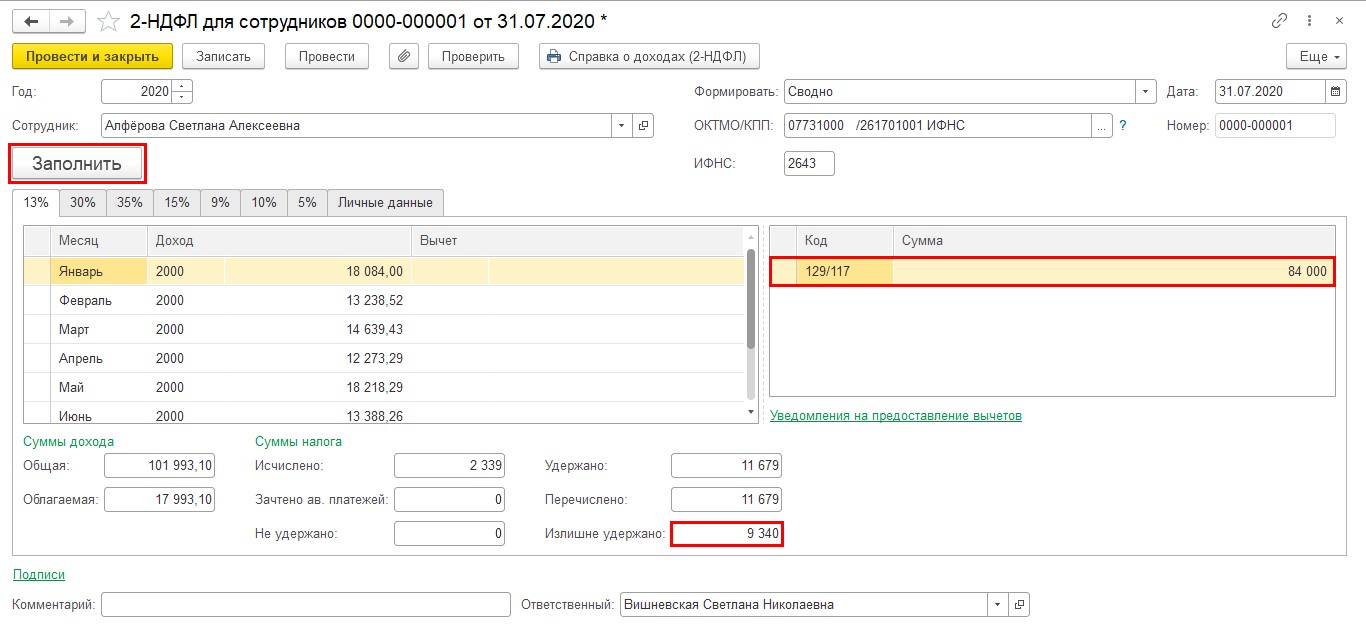
Task: Open Ответственный record with the open-form icon
Action: coord(1019,604)
